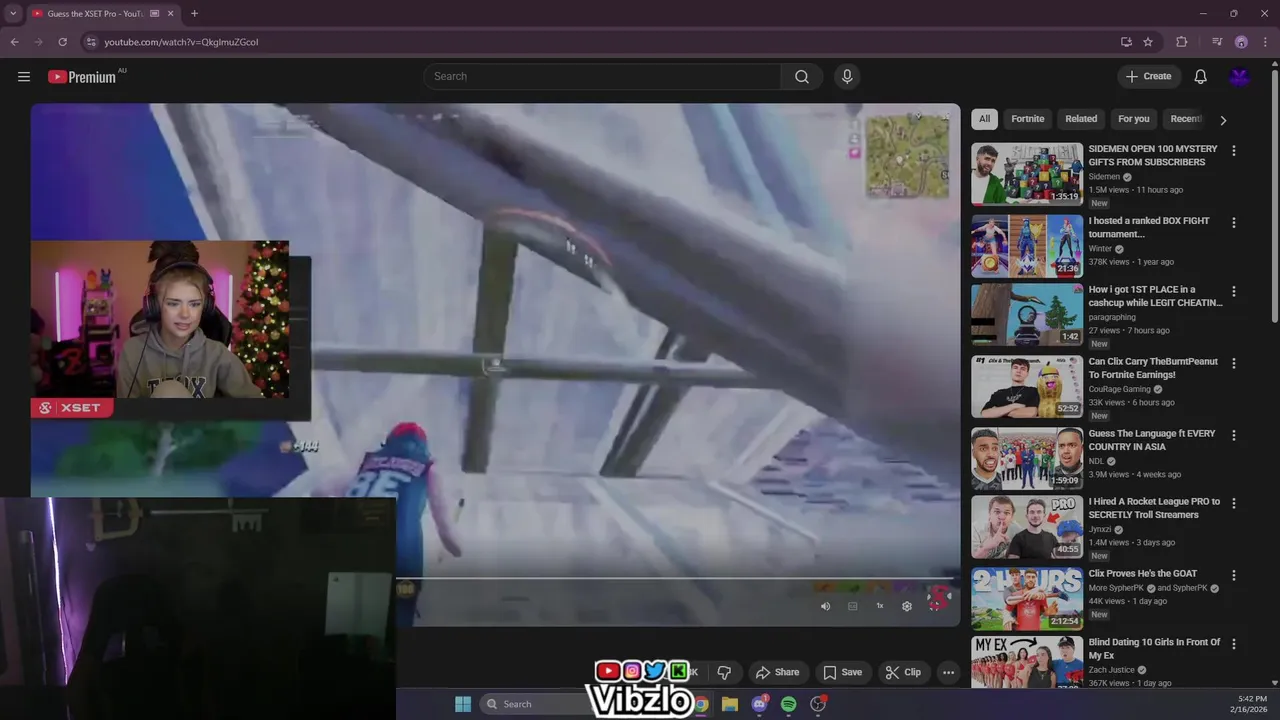Toggle closed captions in the player
This screenshot has width=1280, height=720.
point(852,606)
